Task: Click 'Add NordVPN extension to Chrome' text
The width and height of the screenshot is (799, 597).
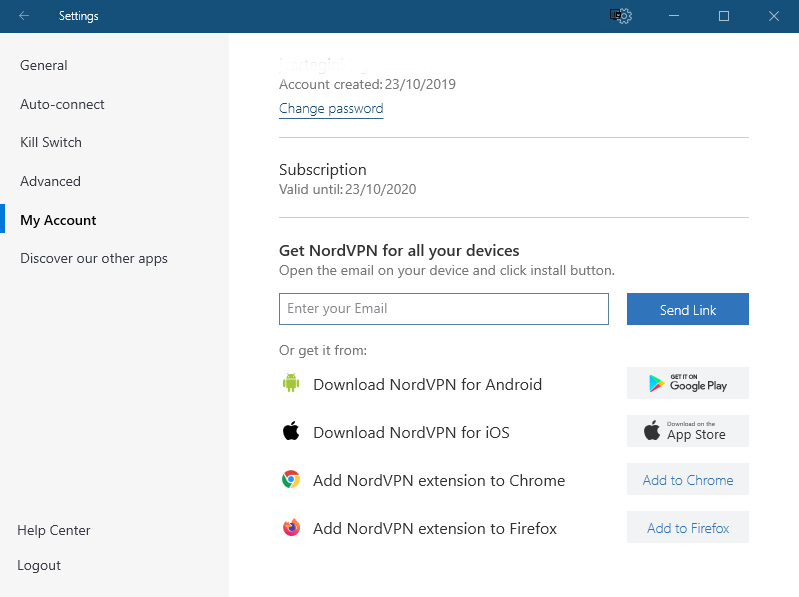Action: click(x=439, y=480)
